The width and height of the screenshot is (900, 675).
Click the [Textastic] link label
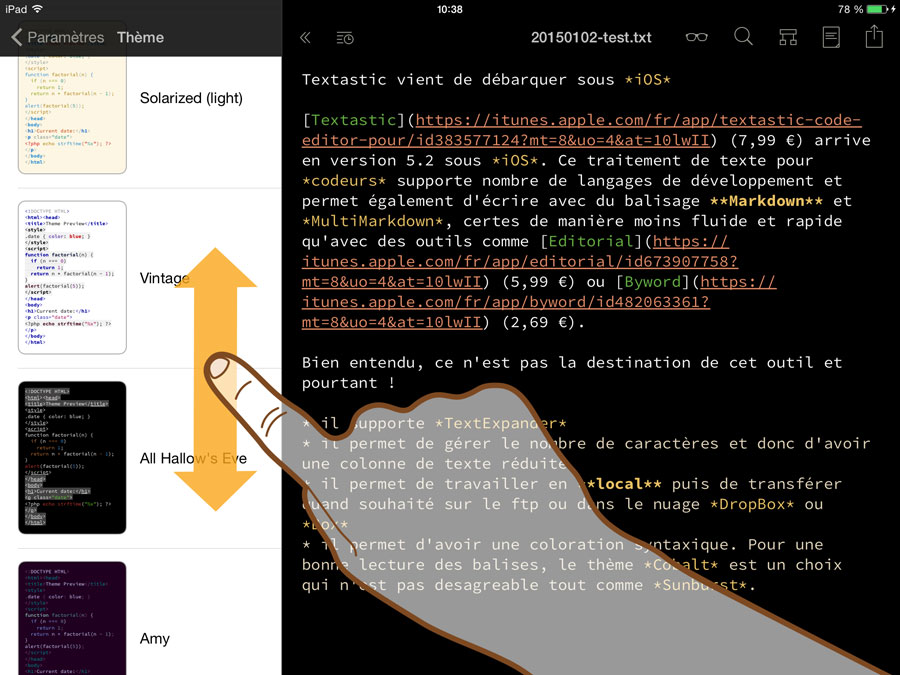point(354,120)
